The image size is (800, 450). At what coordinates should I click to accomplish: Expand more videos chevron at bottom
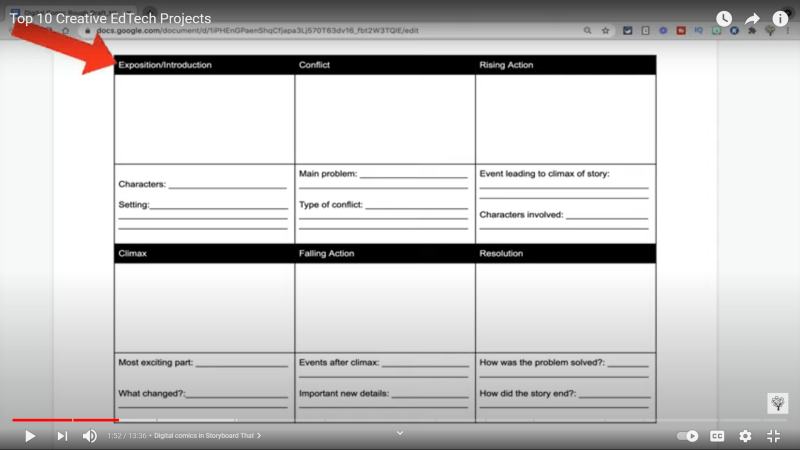point(400,433)
